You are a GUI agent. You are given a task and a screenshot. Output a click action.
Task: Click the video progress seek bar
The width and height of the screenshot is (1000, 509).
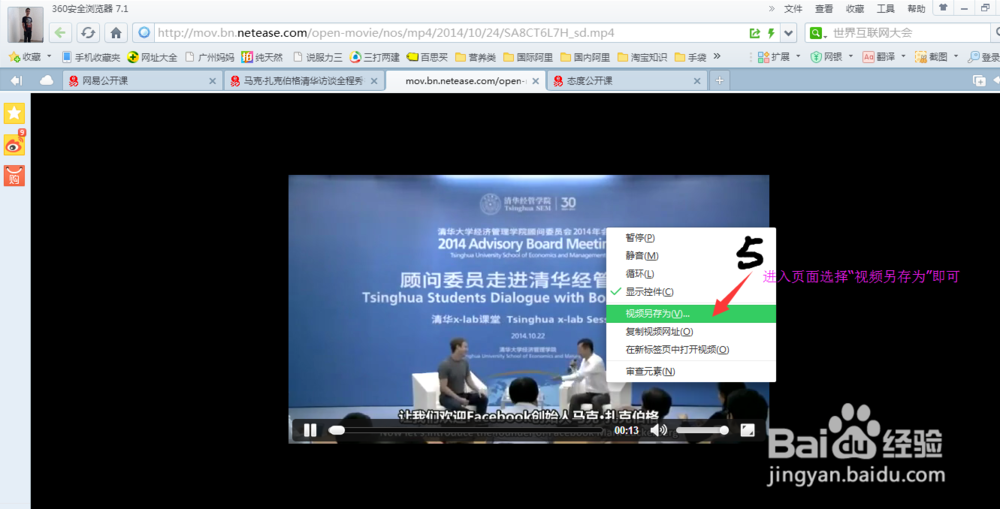tap(467, 431)
